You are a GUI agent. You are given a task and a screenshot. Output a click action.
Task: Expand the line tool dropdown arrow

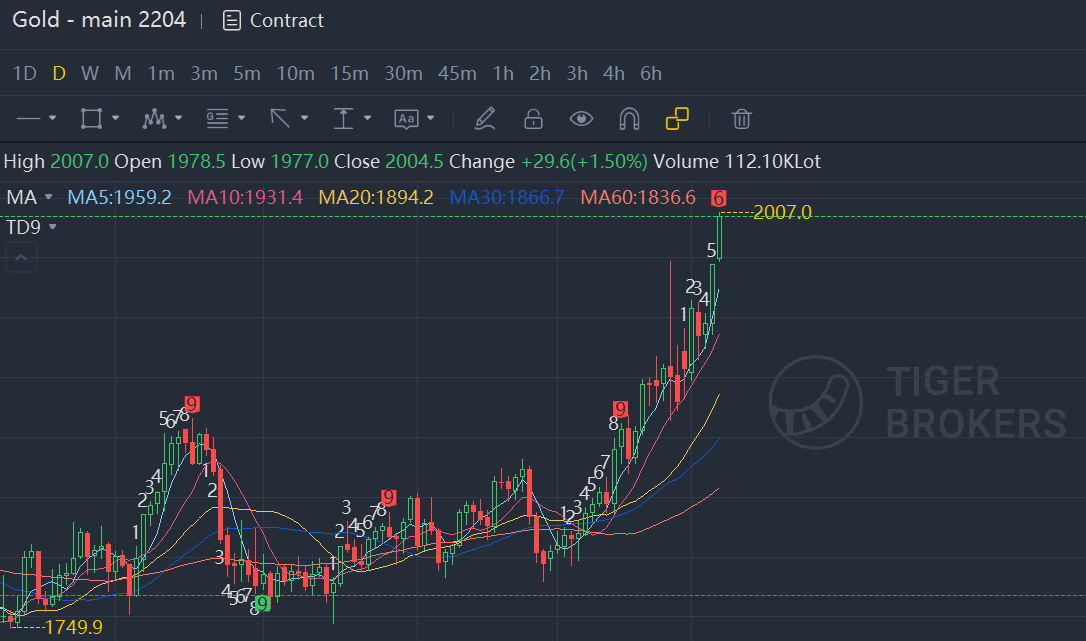53,118
